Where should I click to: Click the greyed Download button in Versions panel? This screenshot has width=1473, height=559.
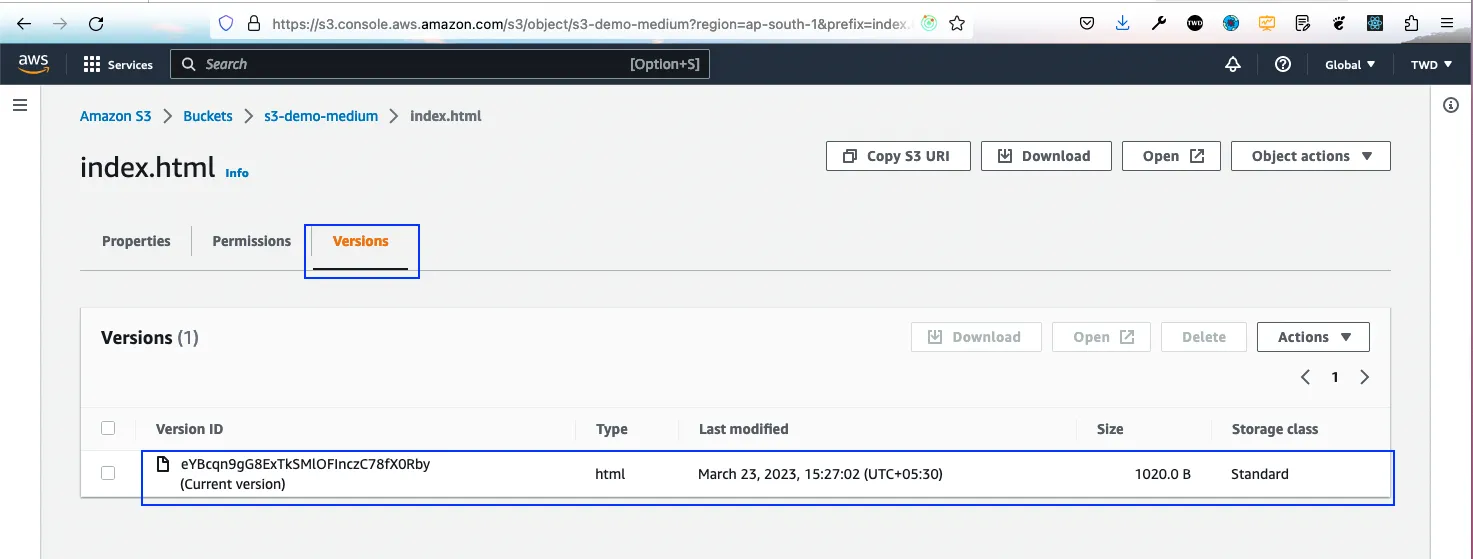point(976,337)
